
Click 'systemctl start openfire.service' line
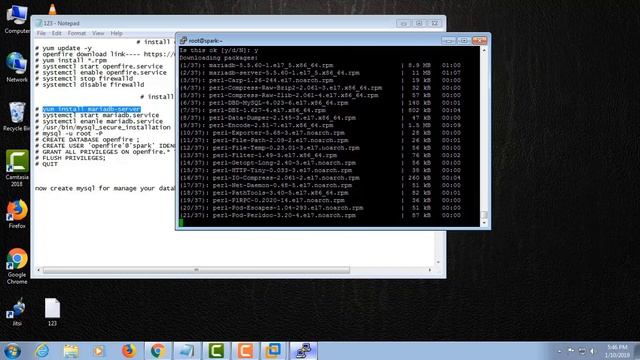coord(99,67)
